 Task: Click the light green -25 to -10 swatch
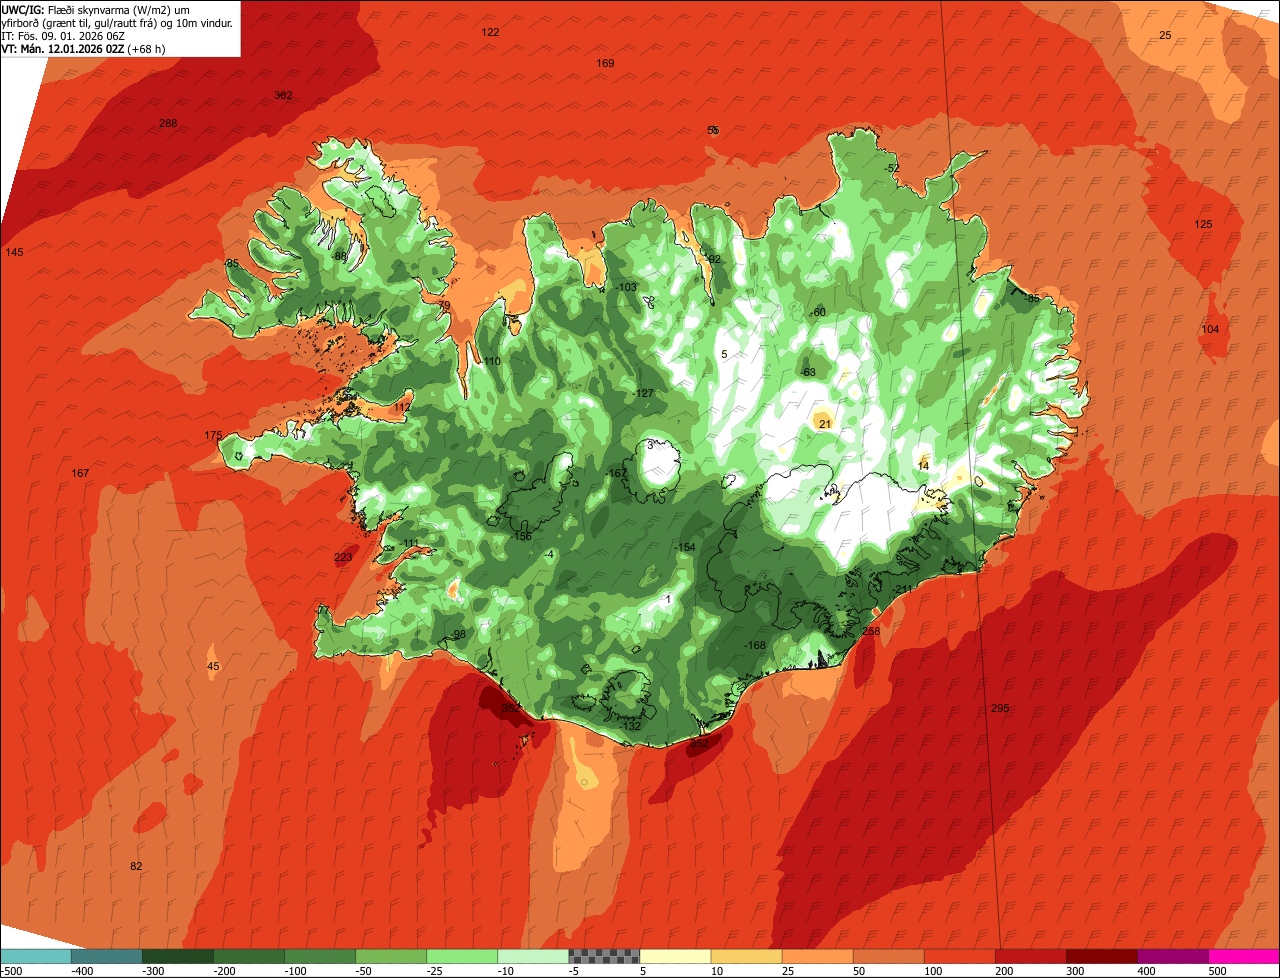[x=462, y=956]
